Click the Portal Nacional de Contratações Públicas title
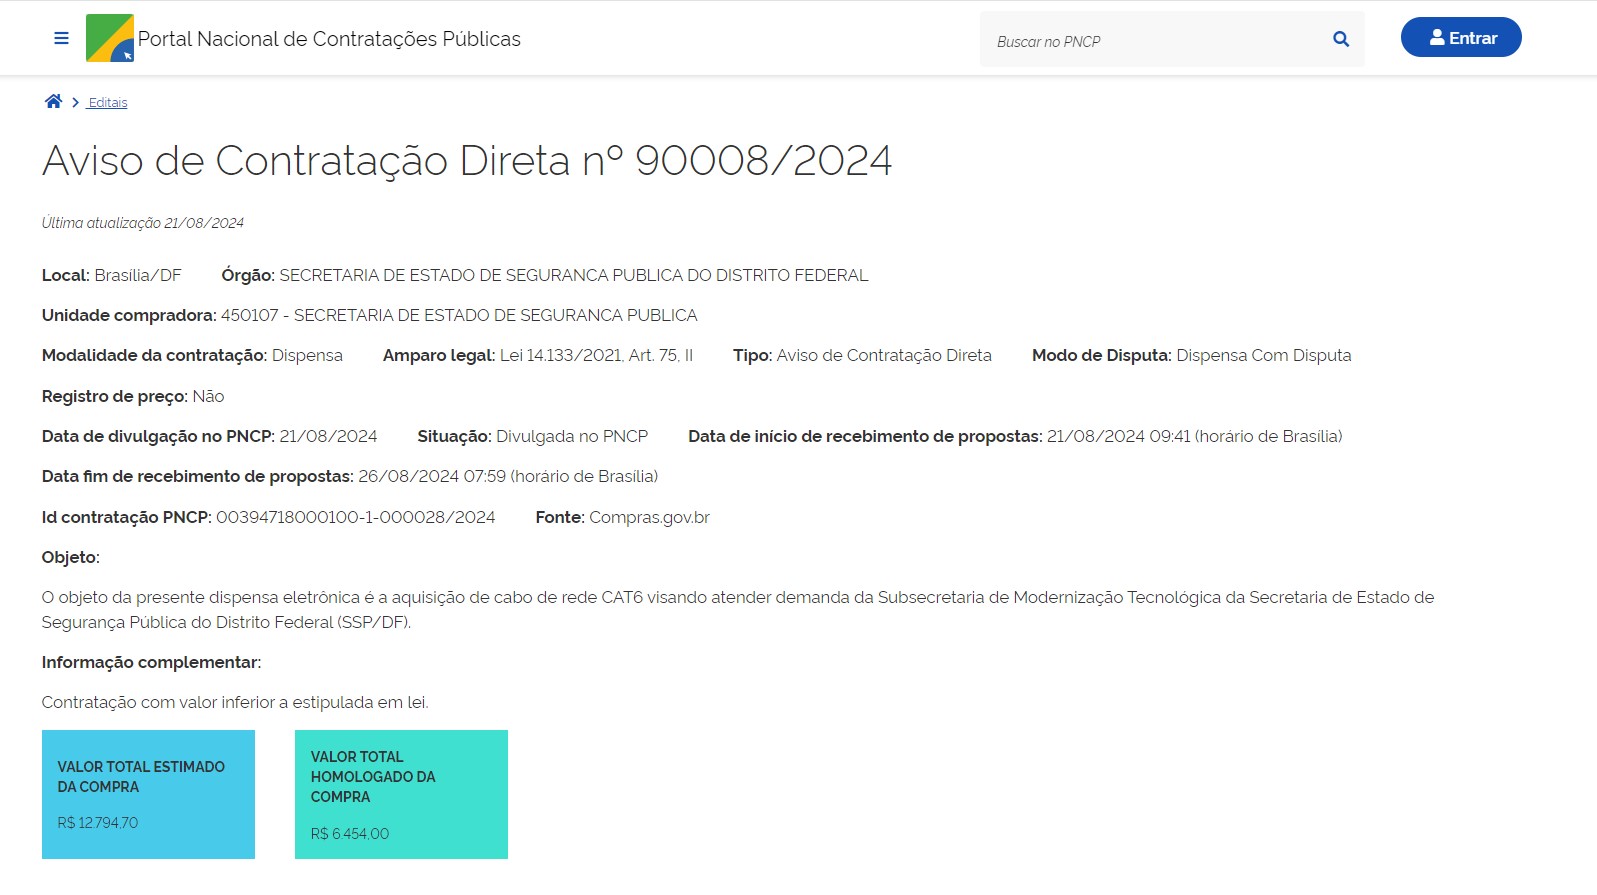Viewport: 1597px width, 895px height. 329,39
